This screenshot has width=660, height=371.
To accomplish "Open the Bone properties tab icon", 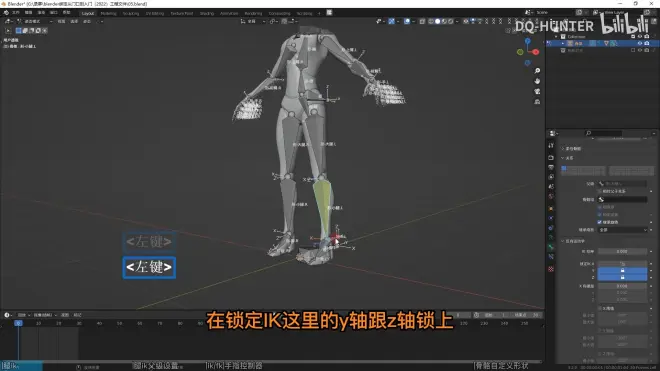I will (551, 247).
